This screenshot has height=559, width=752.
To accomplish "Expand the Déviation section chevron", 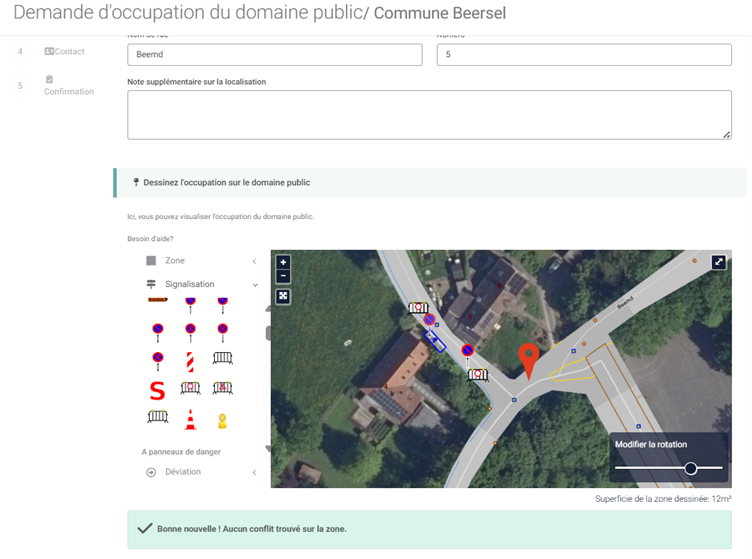I will click(x=255, y=472).
